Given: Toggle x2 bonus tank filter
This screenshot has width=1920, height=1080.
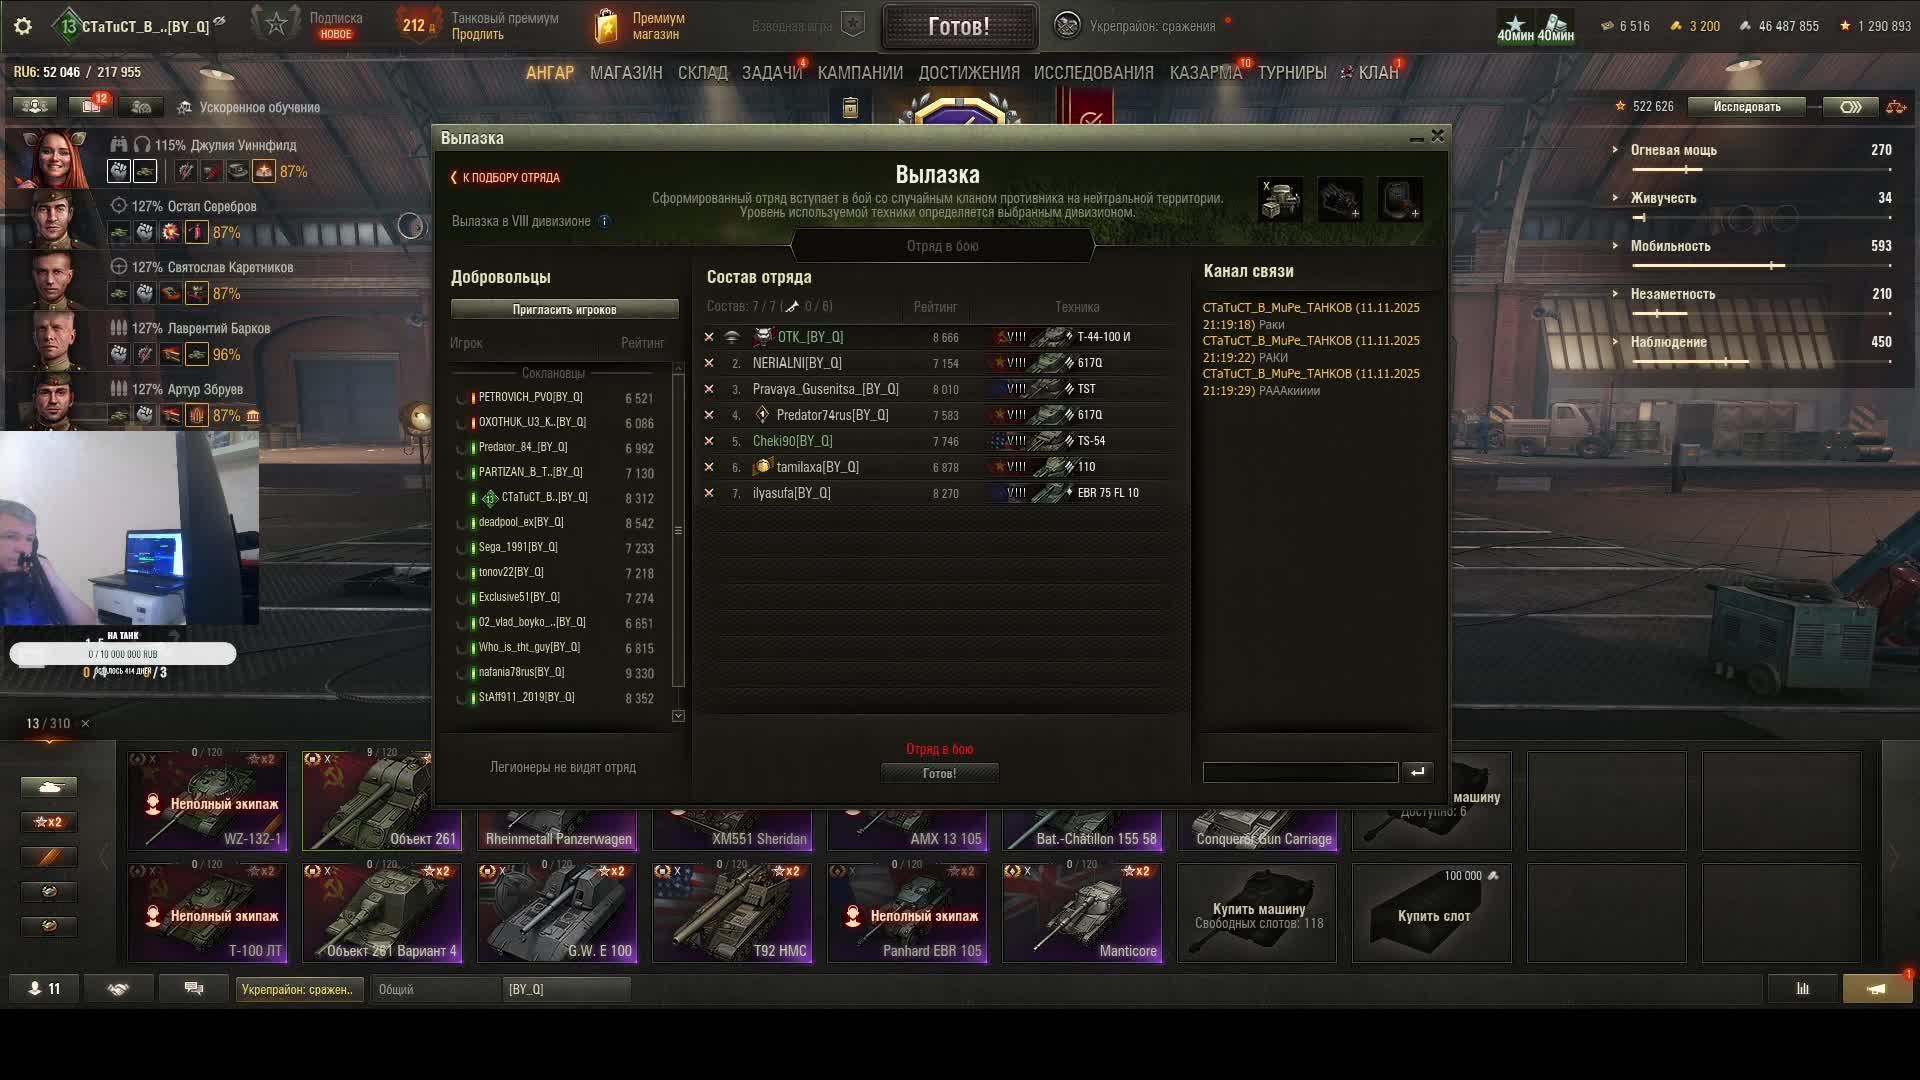Looking at the screenshot, I should coord(48,822).
